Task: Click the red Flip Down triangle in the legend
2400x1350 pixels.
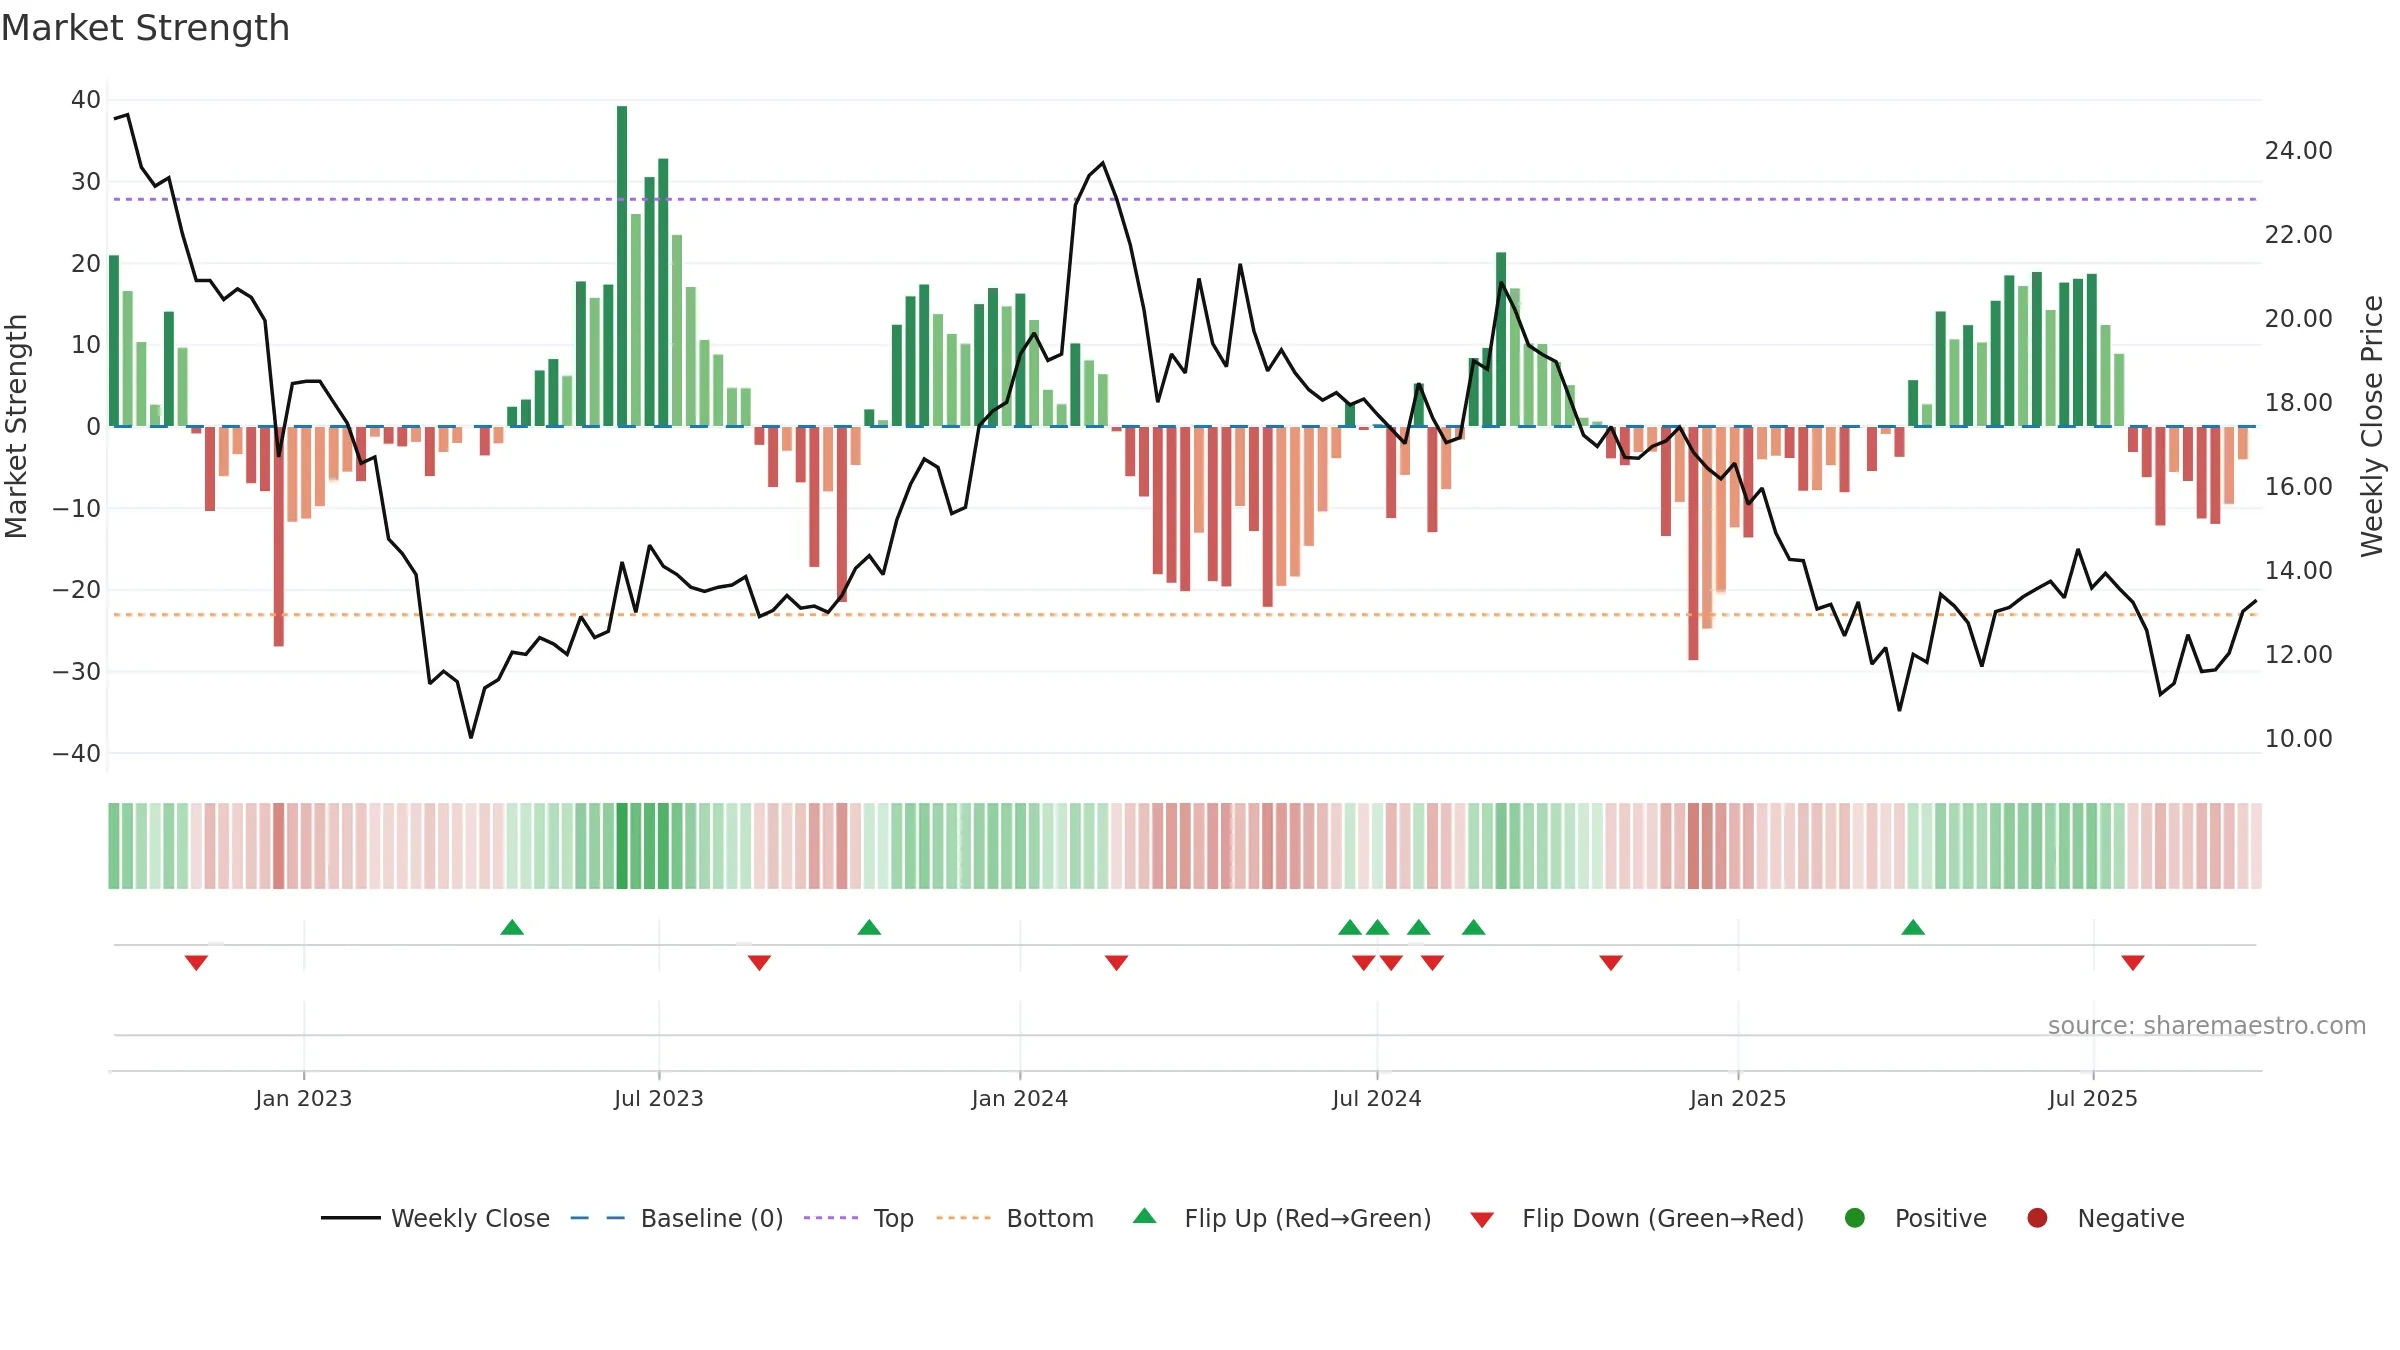Action: [x=1482, y=1220]
